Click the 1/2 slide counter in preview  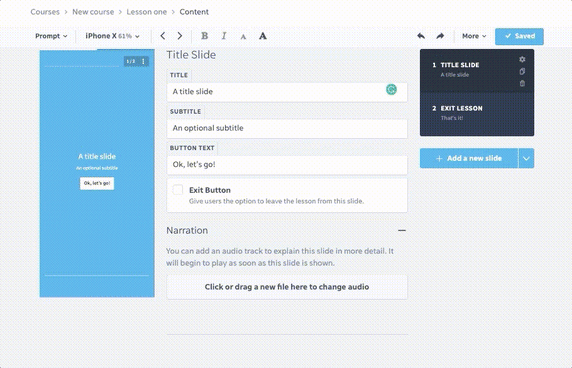click(x=131, y=61)
